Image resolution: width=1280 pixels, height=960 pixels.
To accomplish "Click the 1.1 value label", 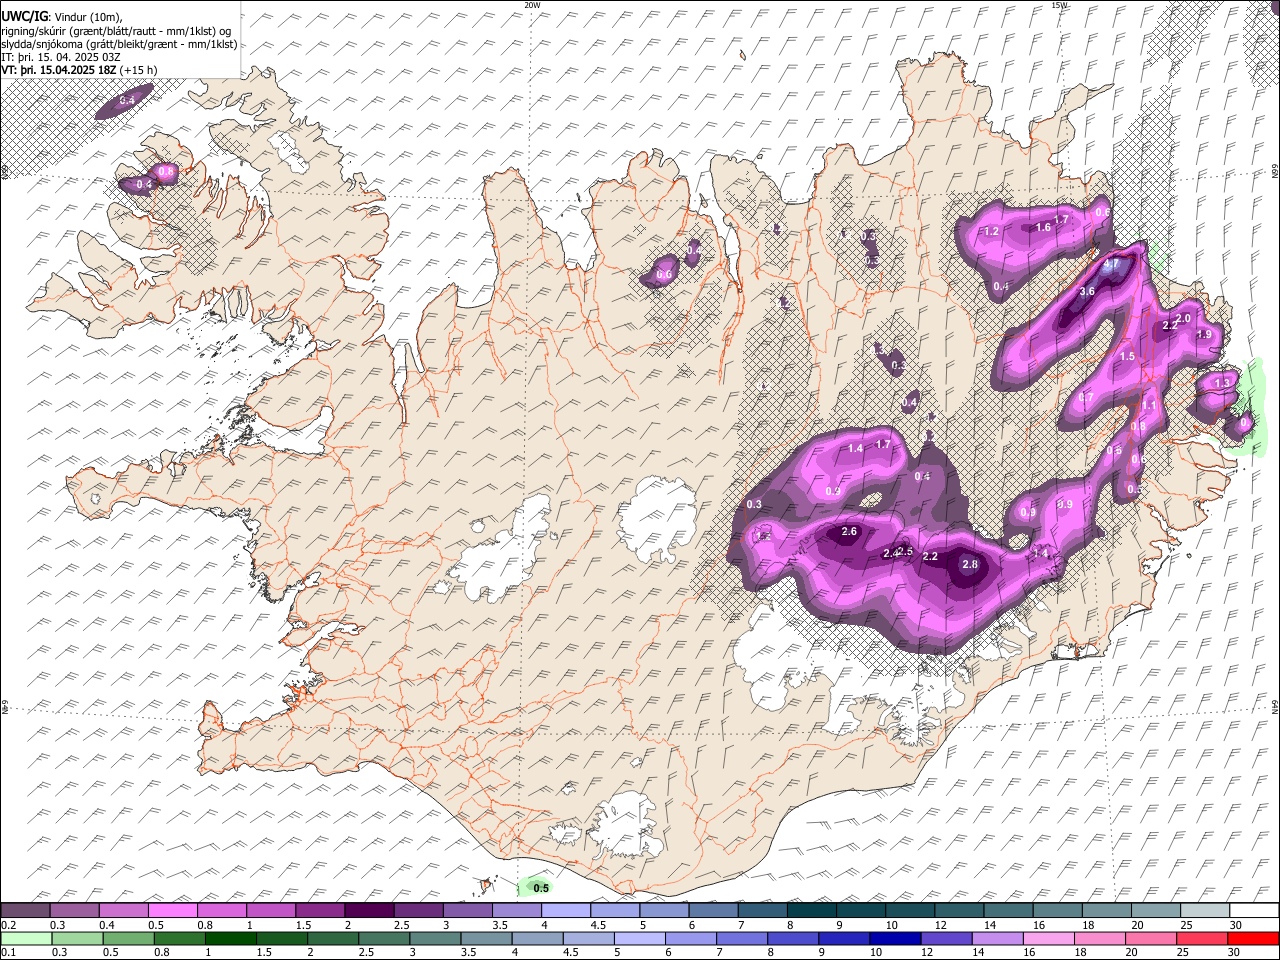I will (x=1148, y=406).
